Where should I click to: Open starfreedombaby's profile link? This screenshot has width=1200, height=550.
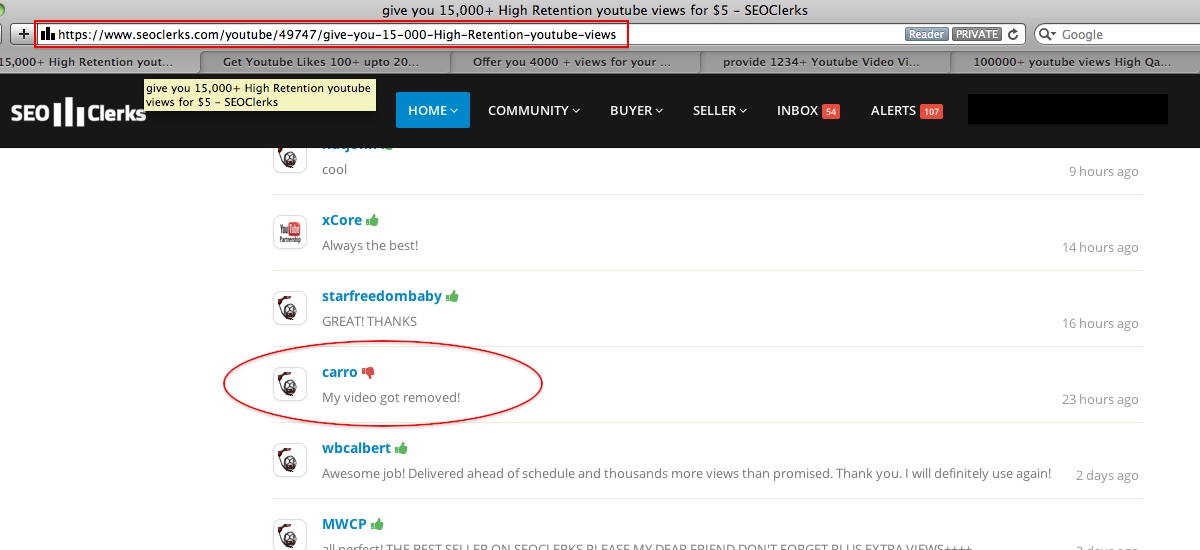[382, 296]
